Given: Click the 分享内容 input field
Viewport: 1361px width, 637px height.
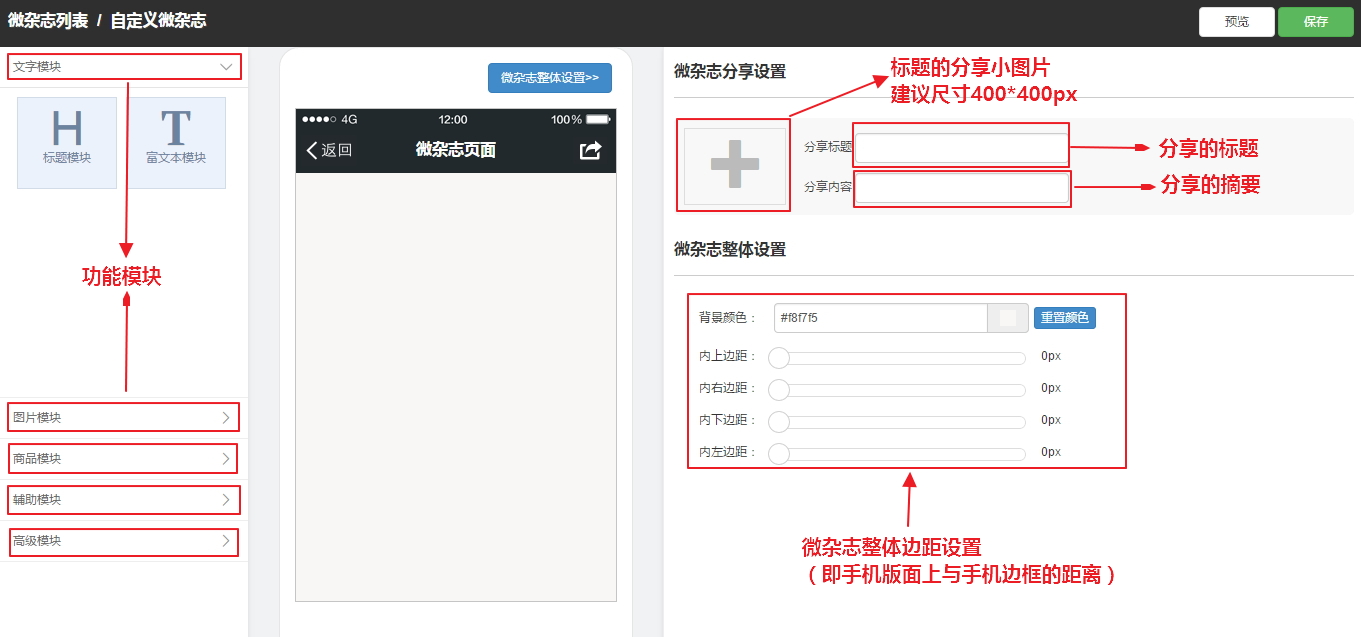Looking at the screenshot, I should [x=961, y=187].
